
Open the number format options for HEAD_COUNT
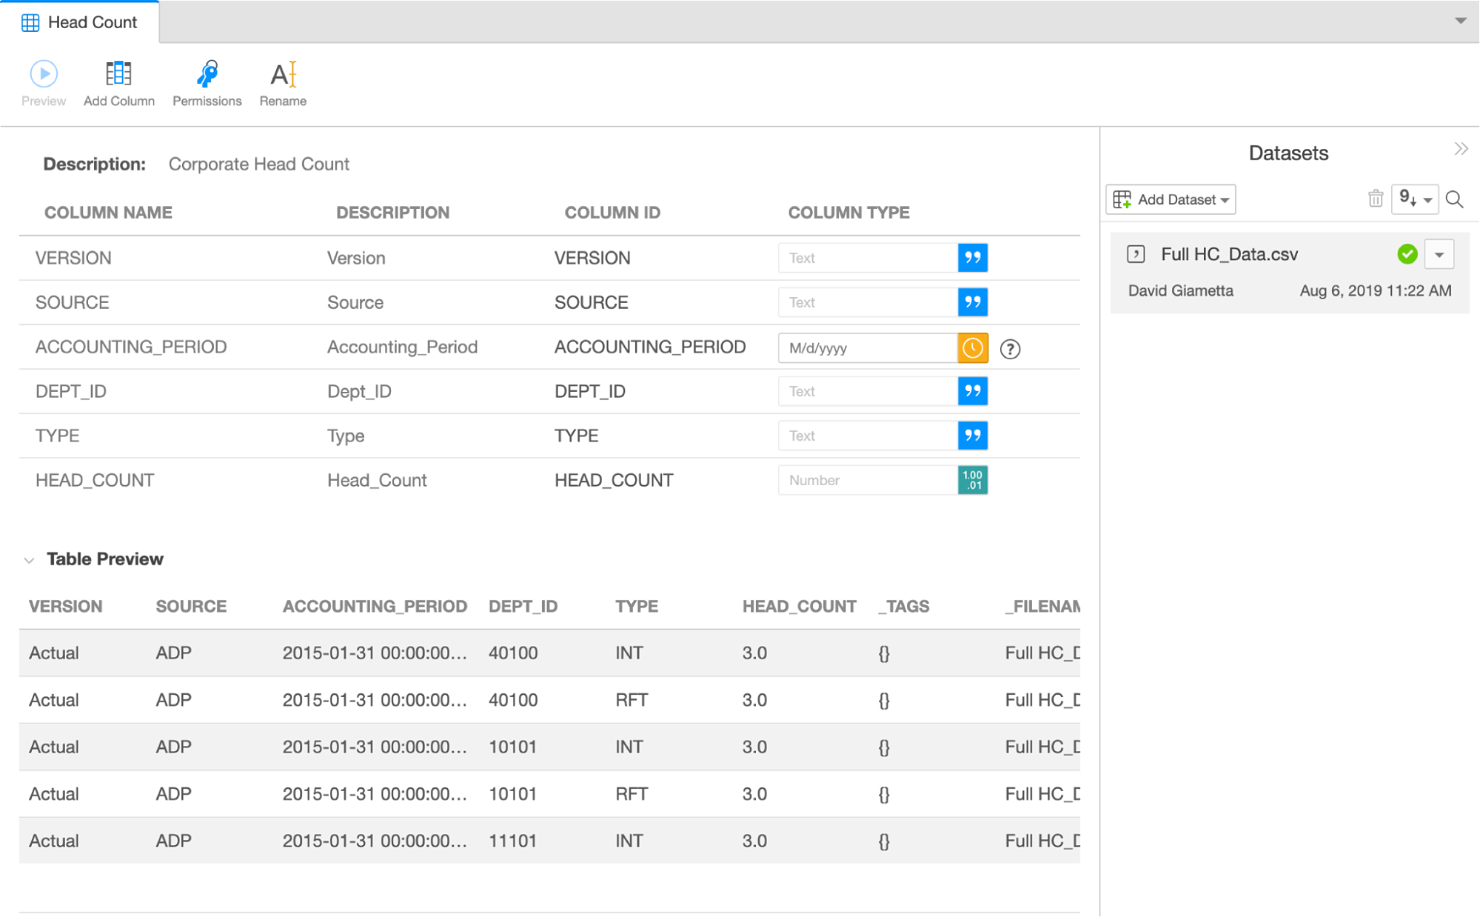[971, 480]
